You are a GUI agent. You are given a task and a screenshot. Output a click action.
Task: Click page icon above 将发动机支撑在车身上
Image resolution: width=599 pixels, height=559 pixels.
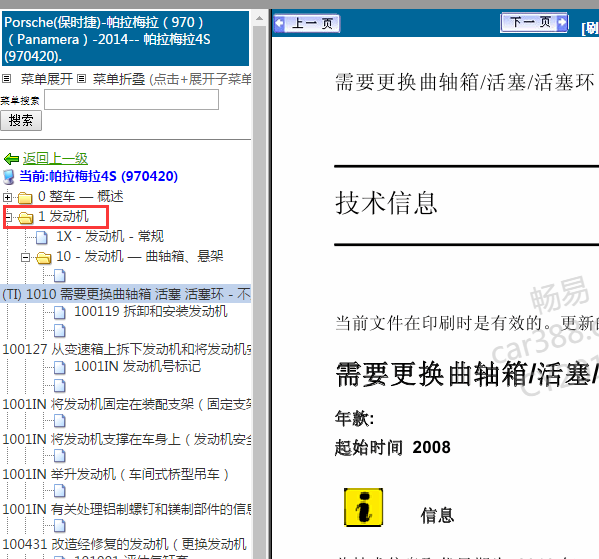(x=60, y=421)
